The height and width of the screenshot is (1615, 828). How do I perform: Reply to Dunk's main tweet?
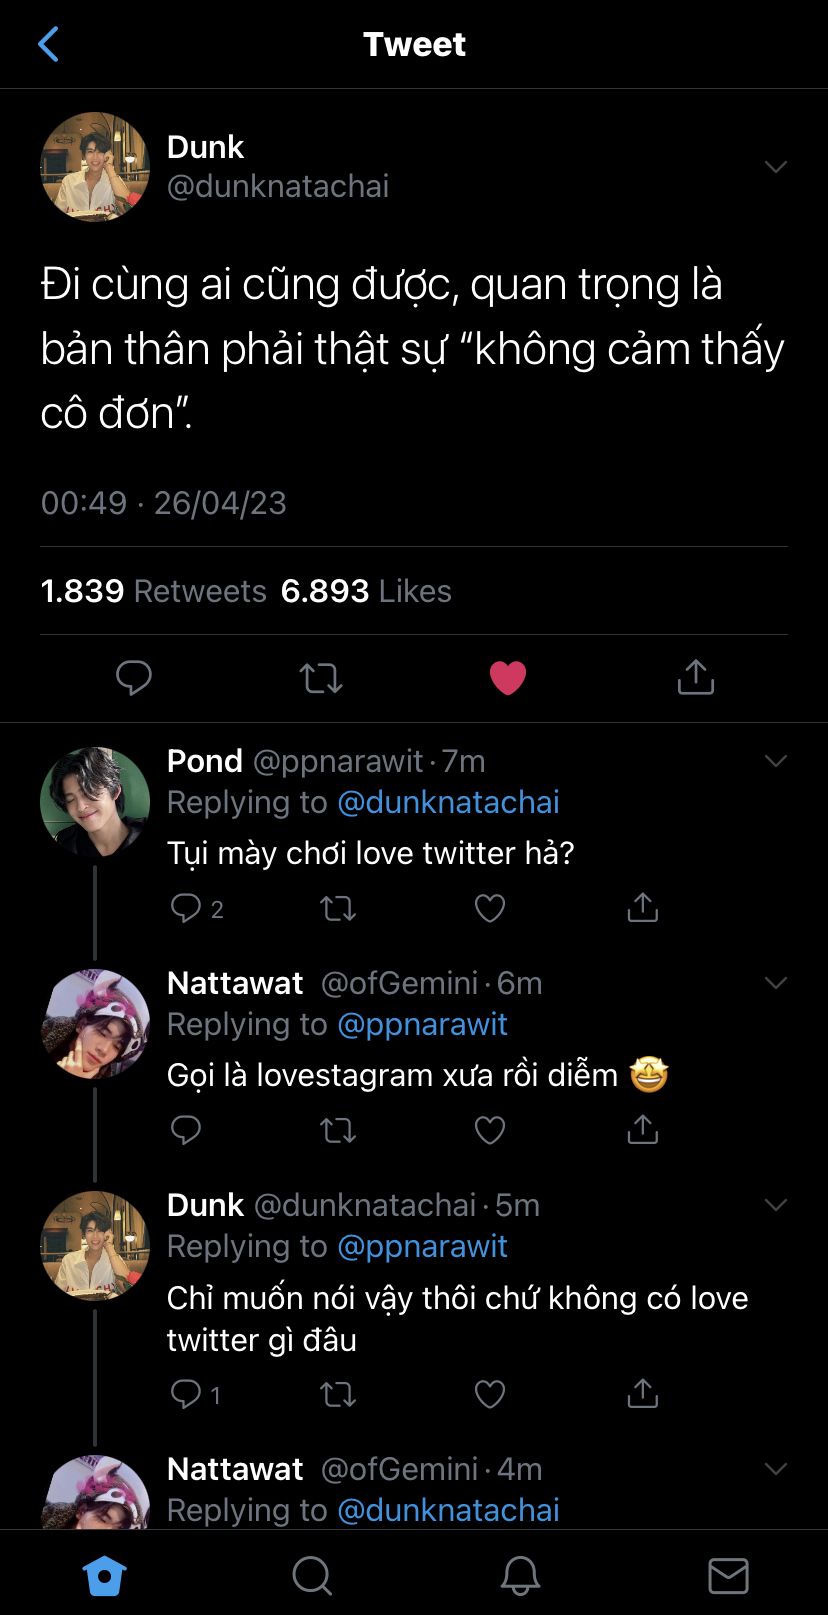[x=133, y=678]
